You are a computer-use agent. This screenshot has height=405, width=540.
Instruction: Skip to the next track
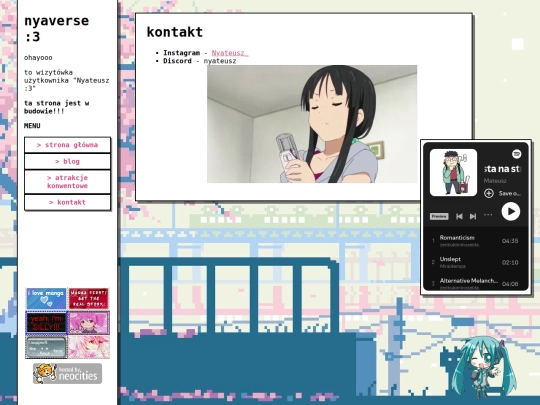[x=473, y=216]
